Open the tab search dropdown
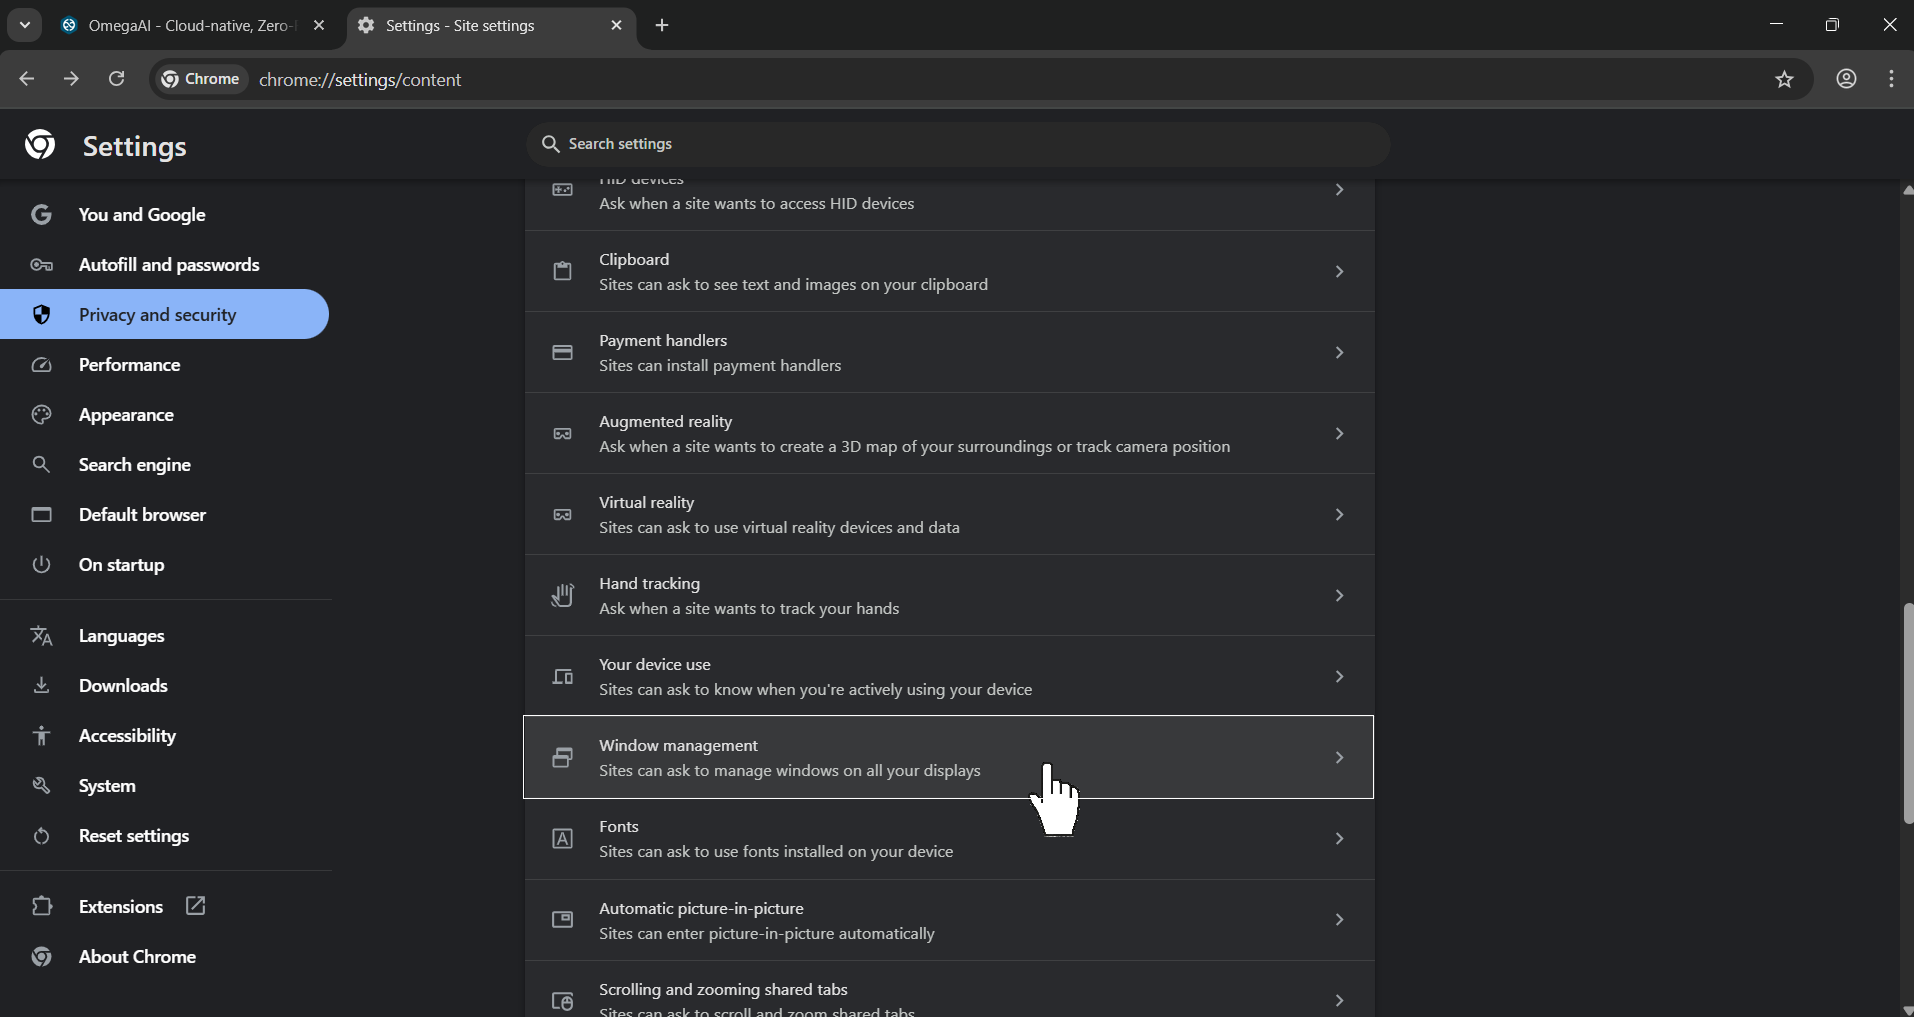The height and width of the screenshot is (1017, 1914). 24,25
